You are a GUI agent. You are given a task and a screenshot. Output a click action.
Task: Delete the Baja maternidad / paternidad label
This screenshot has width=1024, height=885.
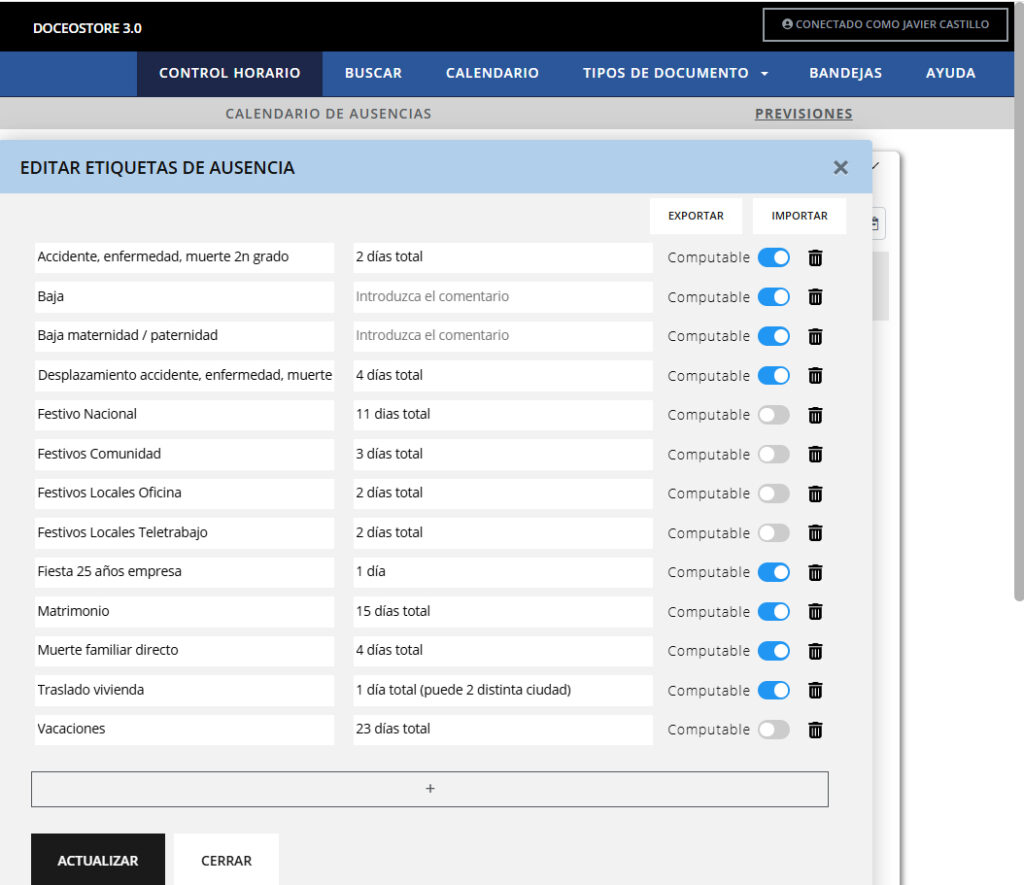[x=815, y=336]
